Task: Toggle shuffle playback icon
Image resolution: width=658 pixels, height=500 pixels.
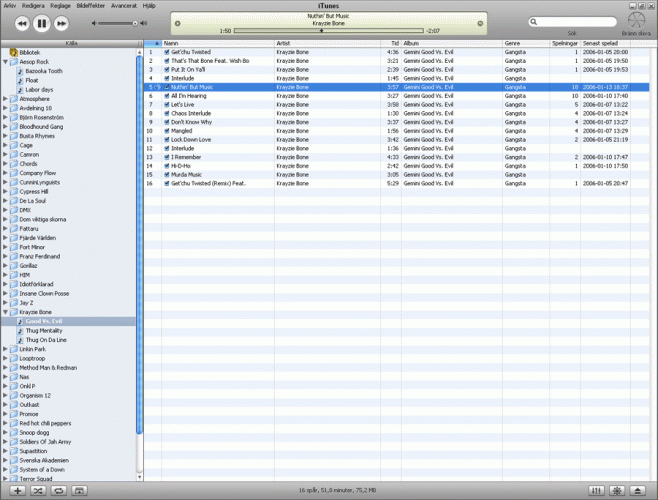Action: 38,490
